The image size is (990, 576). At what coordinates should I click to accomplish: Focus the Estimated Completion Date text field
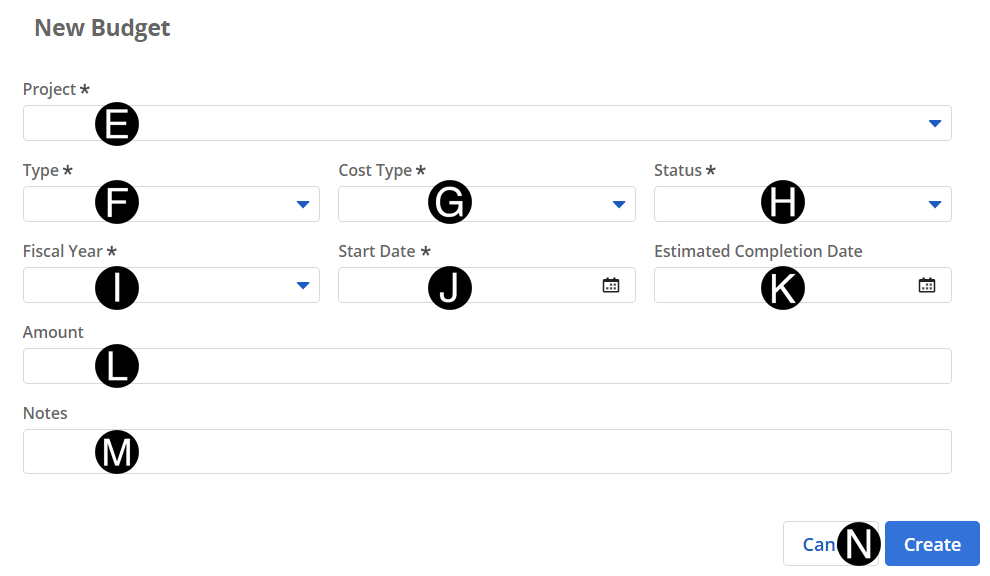coord(850,285)
